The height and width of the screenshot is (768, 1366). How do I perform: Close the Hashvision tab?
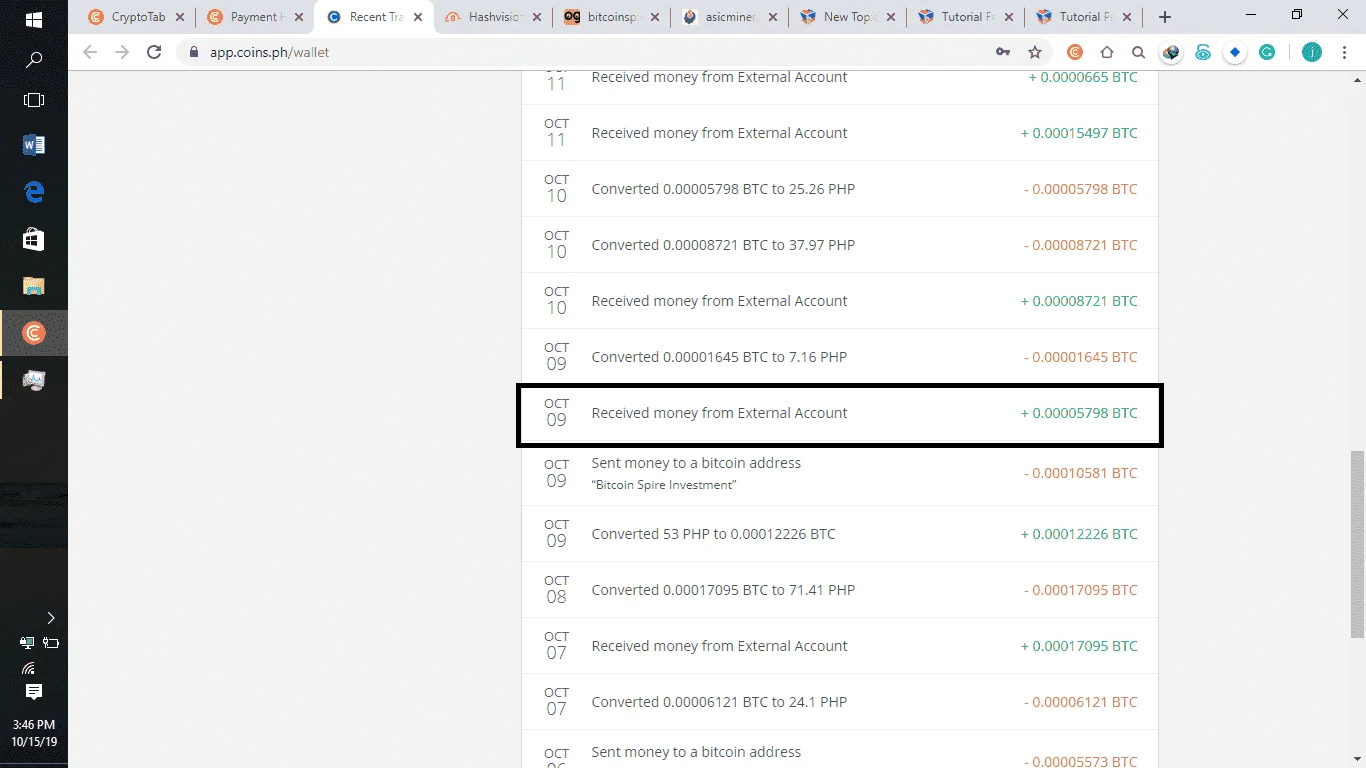pyautogui.click(x=538, y=17)
